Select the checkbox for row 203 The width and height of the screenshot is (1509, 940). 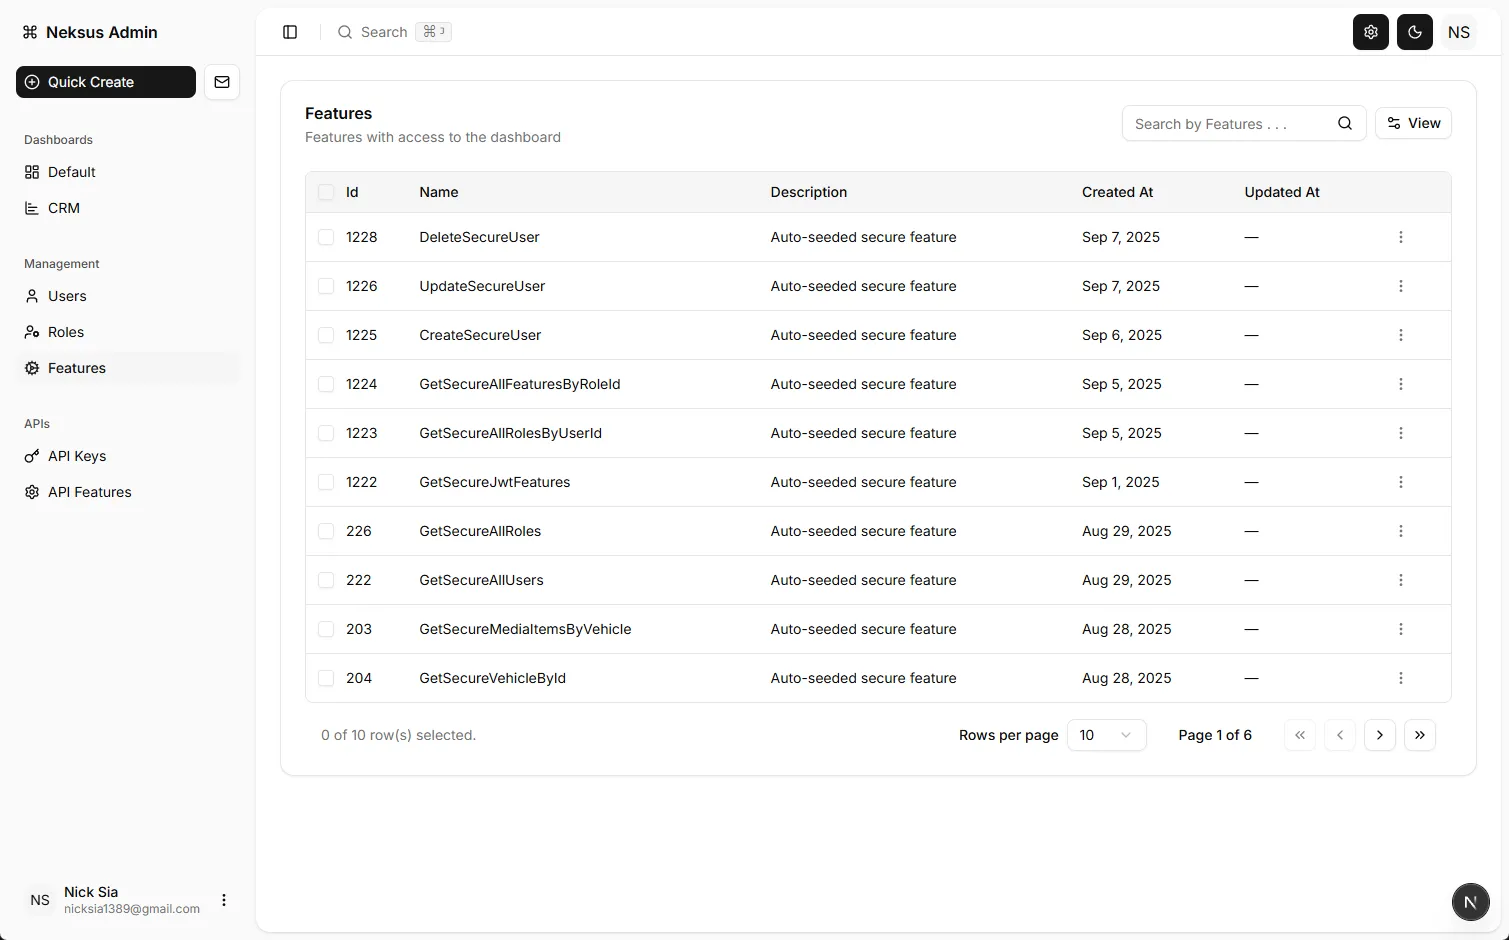coord(326,629)
